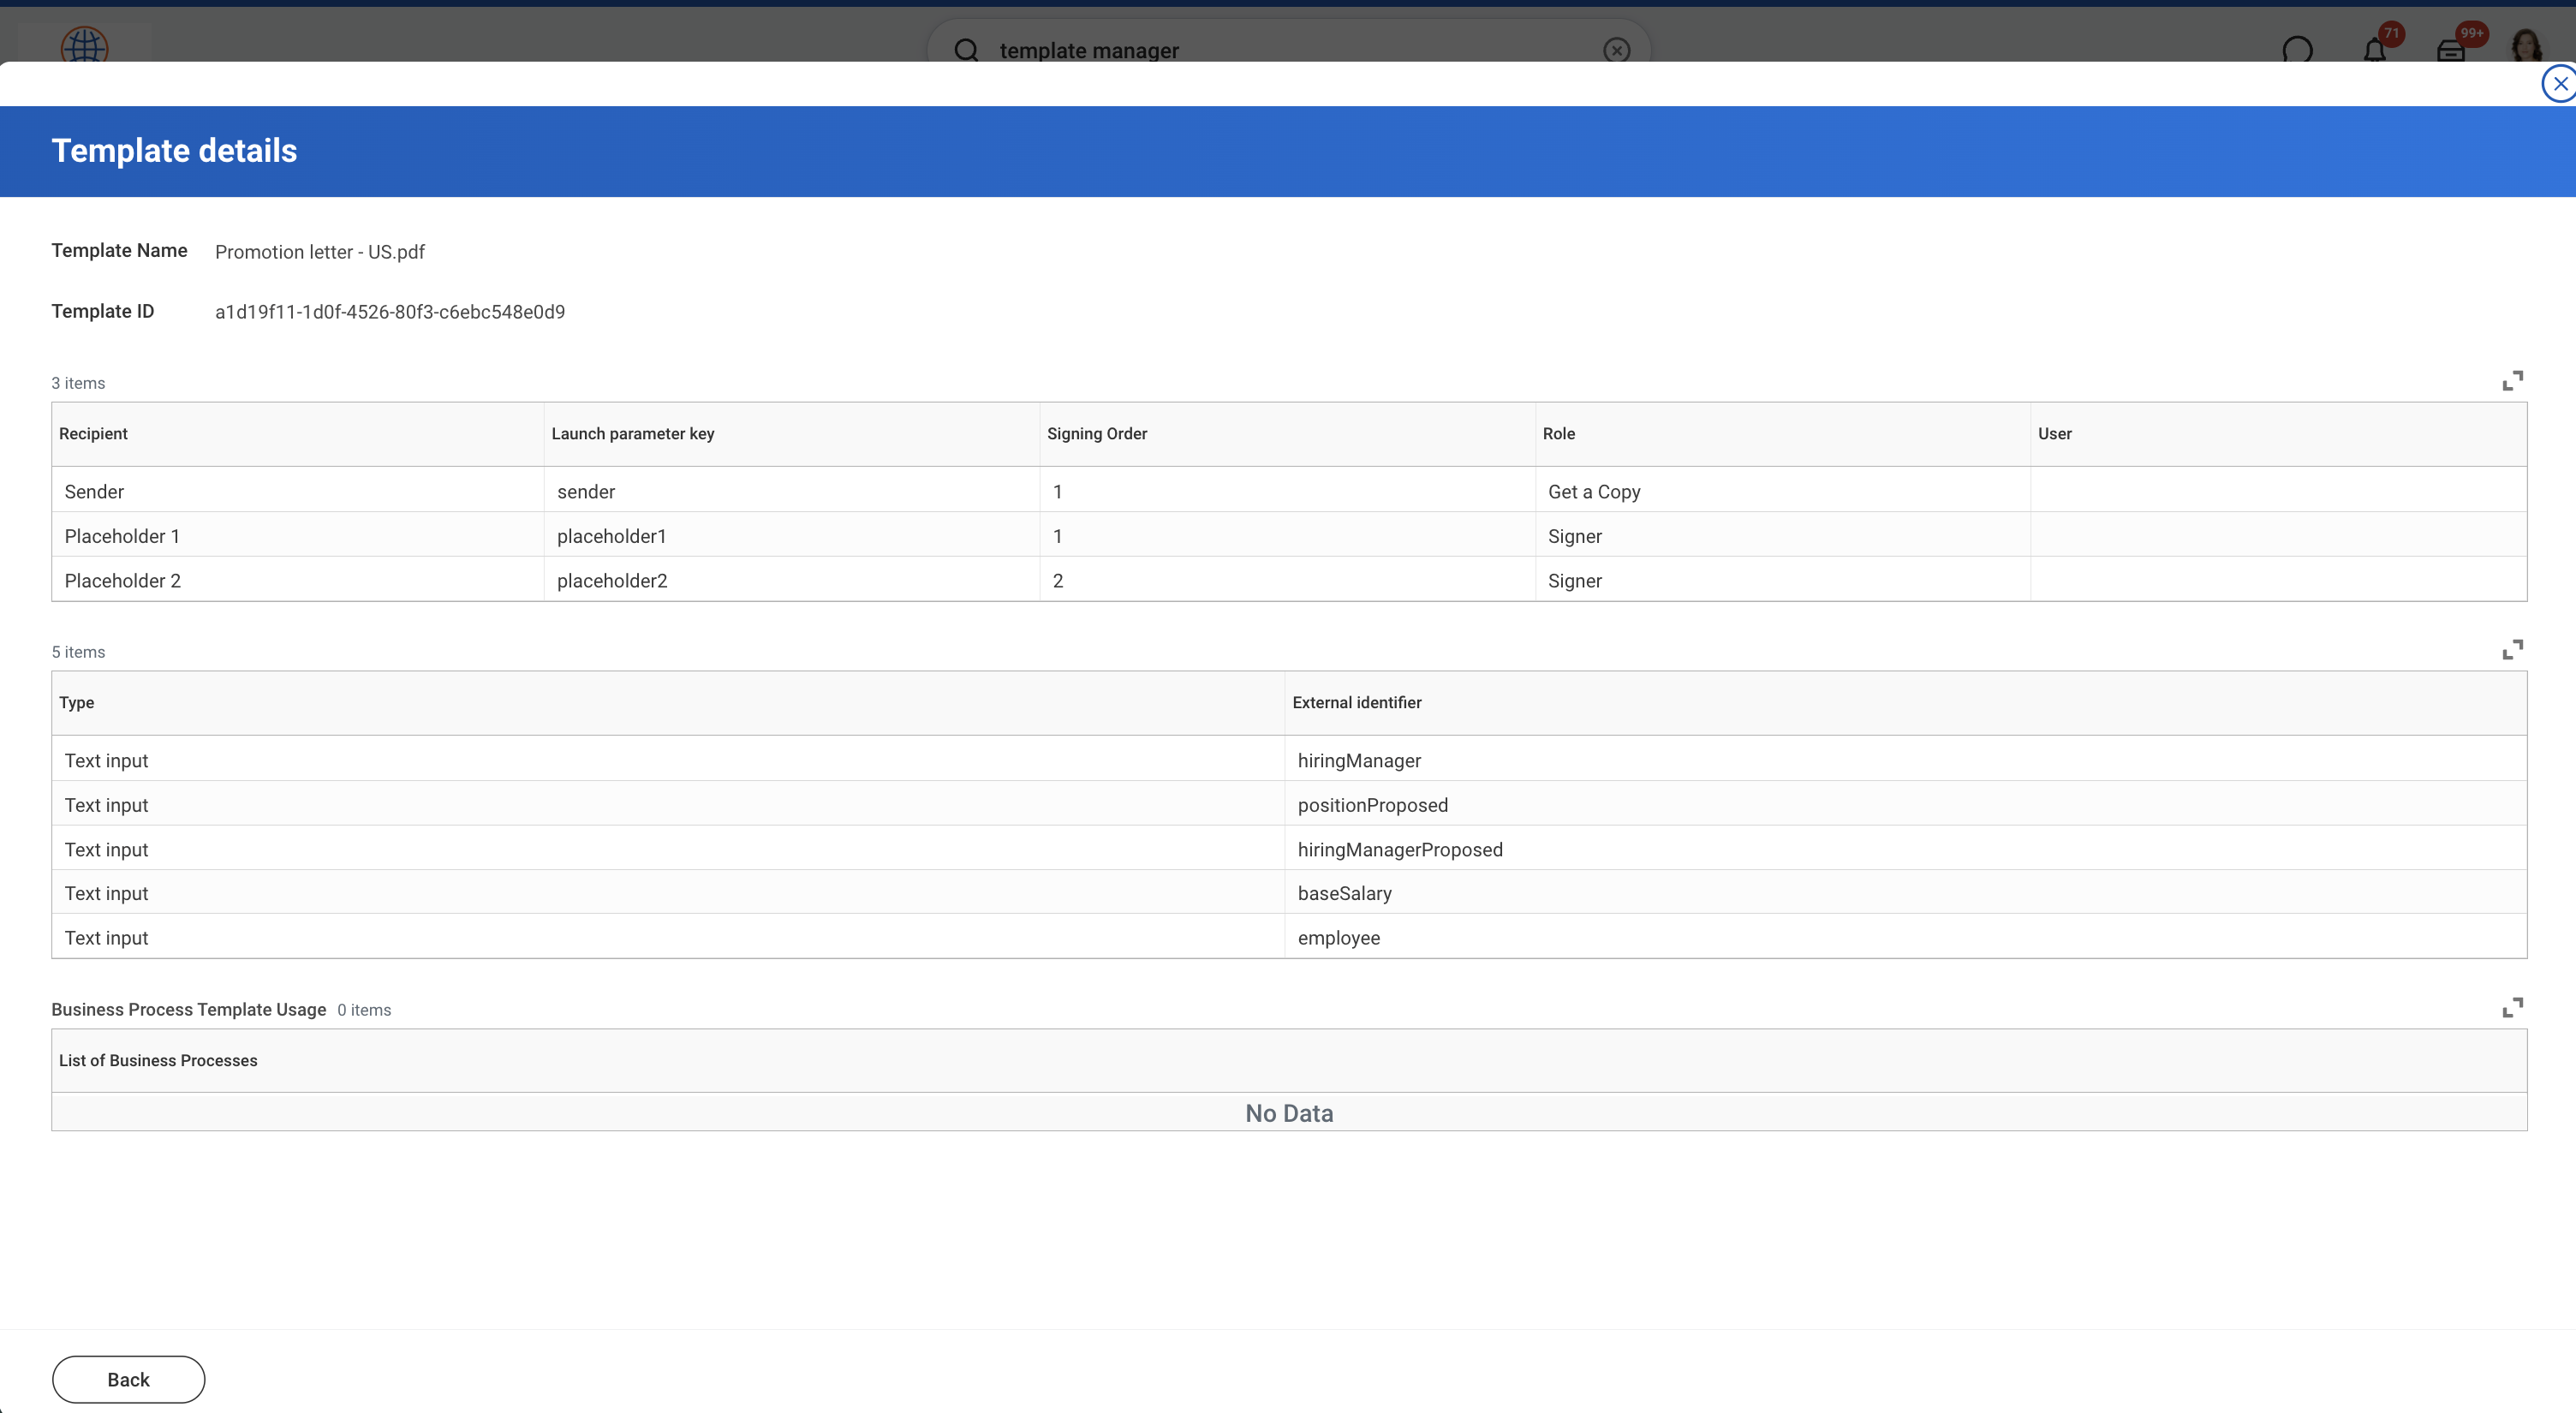Open the notifications bell
The height and width of the screenshot is (1413, 2576).
[x=2376, y=48]
